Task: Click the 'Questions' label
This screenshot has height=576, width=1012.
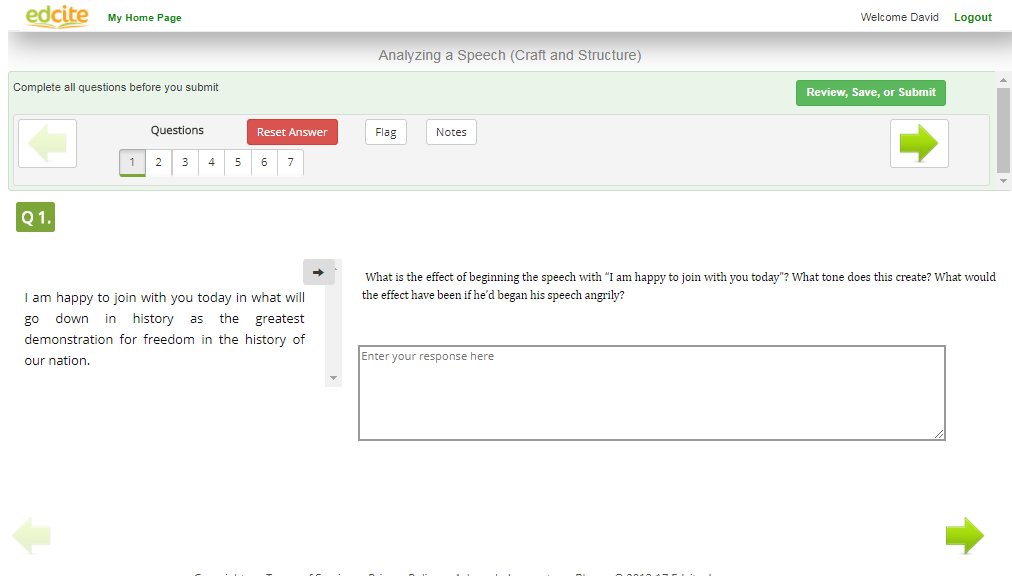Action: tap(177, 130)
